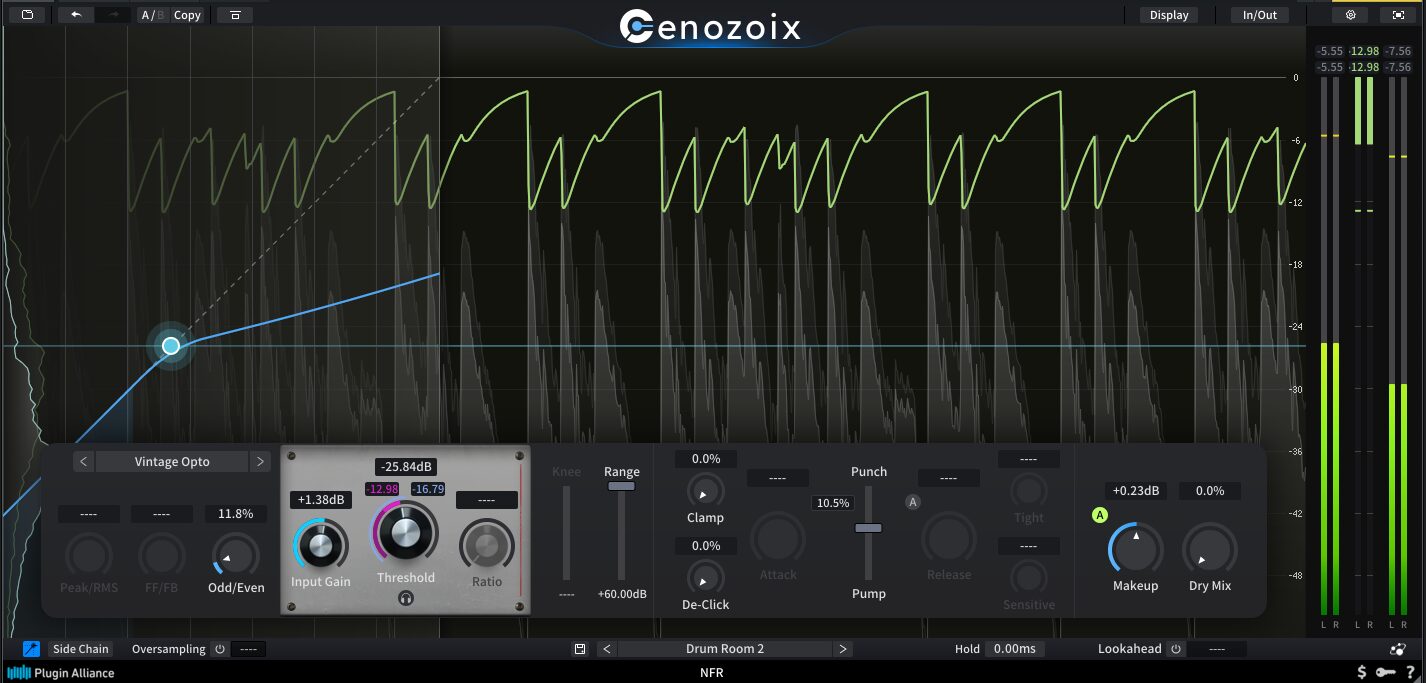Undo the last change
This screenshot has width=1426, height=683.
coord(76,15)
